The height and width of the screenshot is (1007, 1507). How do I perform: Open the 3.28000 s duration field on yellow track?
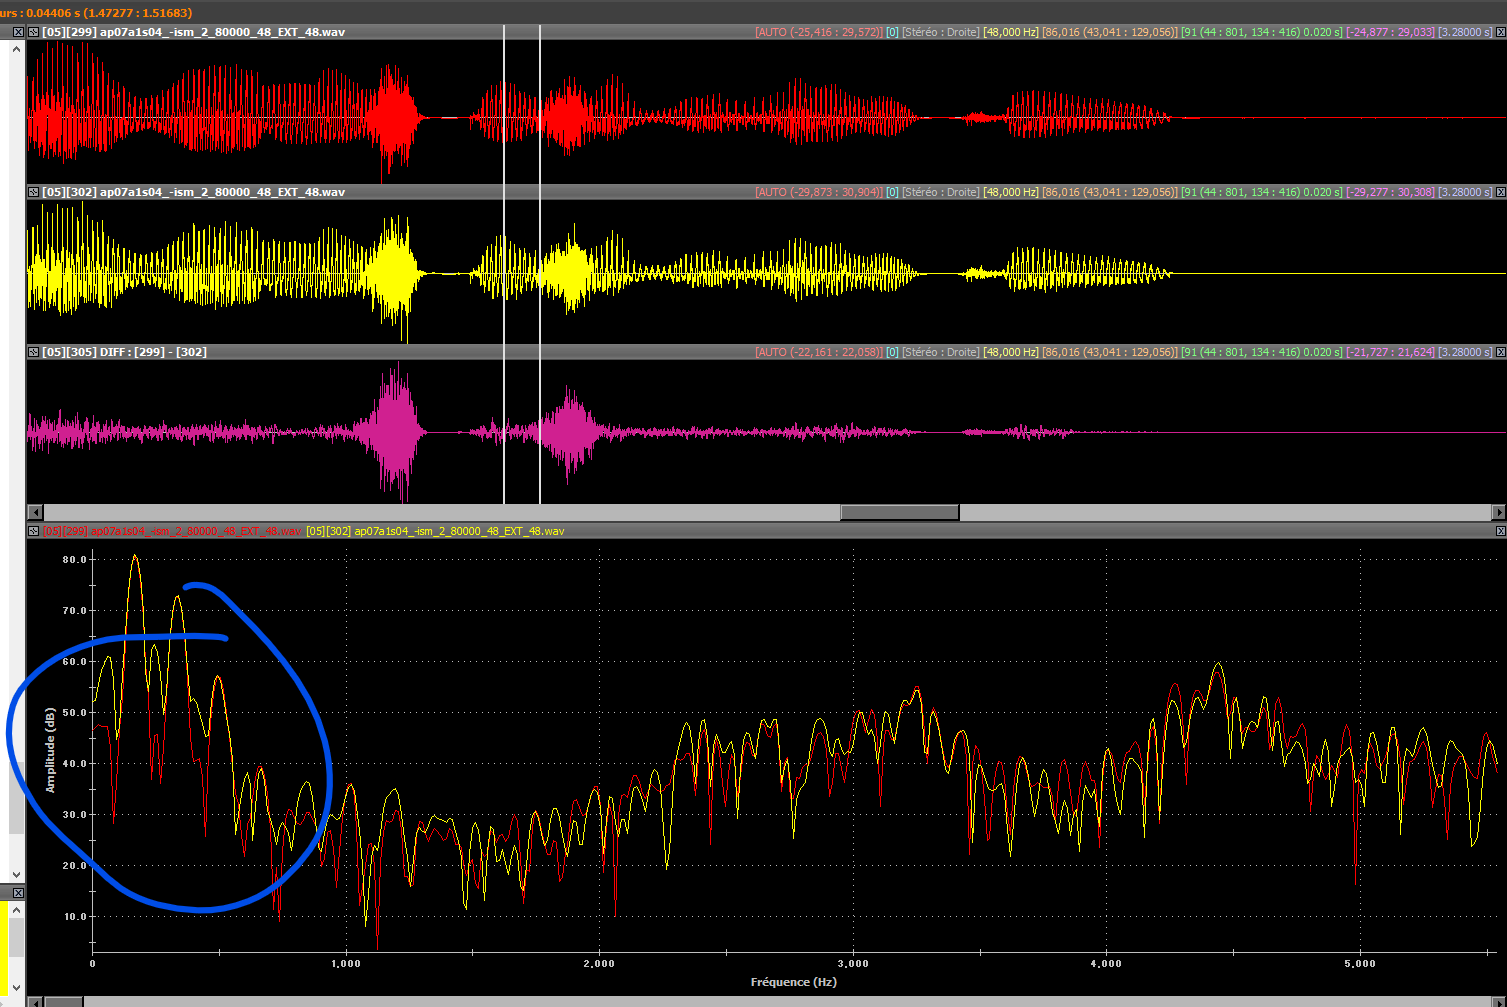point(1464,192)
